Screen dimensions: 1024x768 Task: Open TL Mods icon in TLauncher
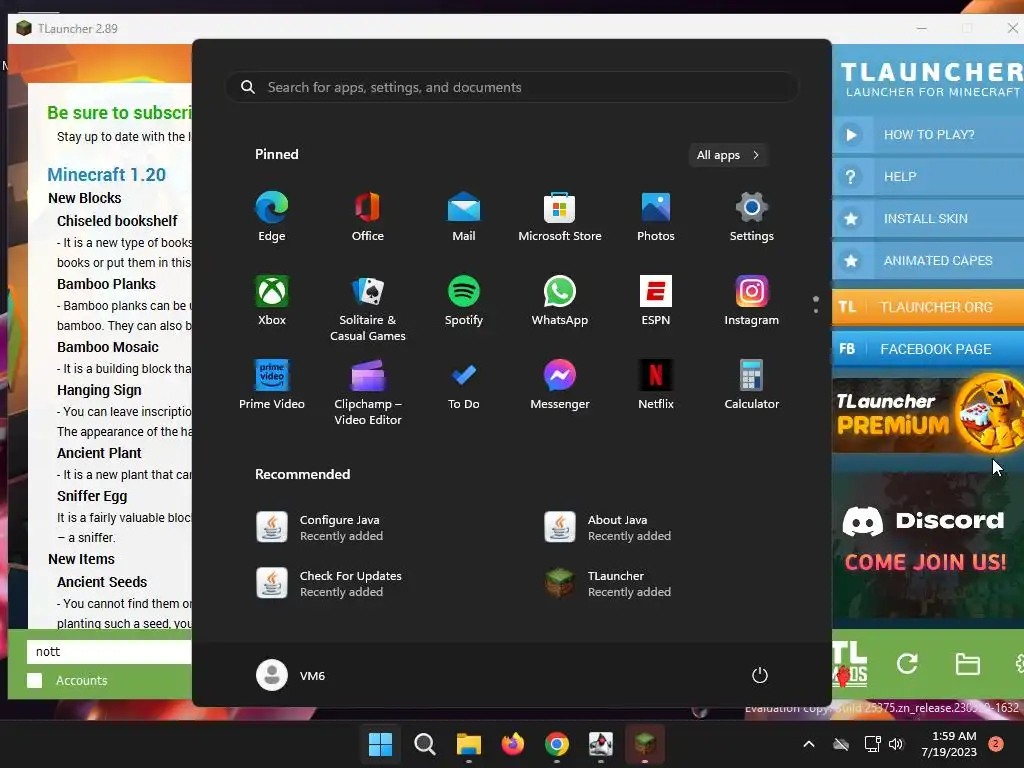click(x=850, y=664)
